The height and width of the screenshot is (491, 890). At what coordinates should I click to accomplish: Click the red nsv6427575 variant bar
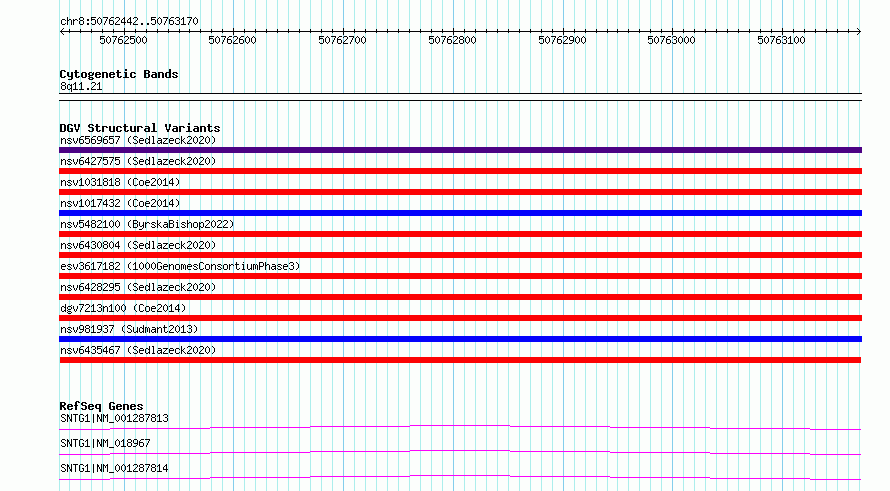tap(460, 171)
